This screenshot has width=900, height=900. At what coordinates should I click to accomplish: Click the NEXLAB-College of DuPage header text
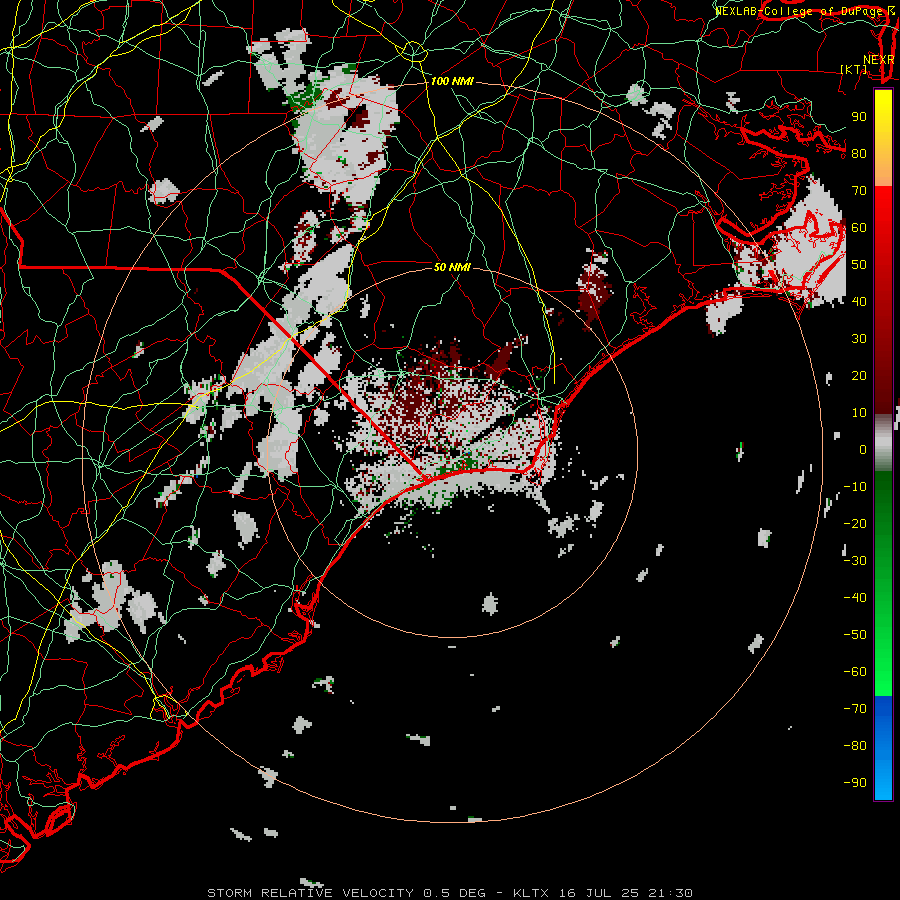point(804,11)
